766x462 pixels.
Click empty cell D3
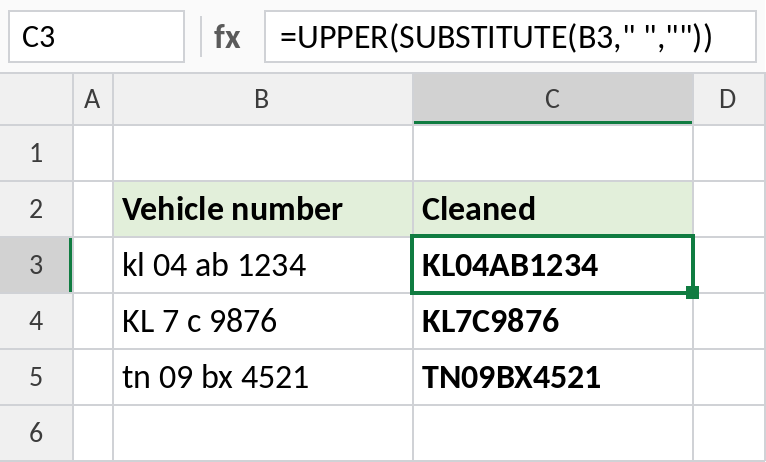pos(729,265)
